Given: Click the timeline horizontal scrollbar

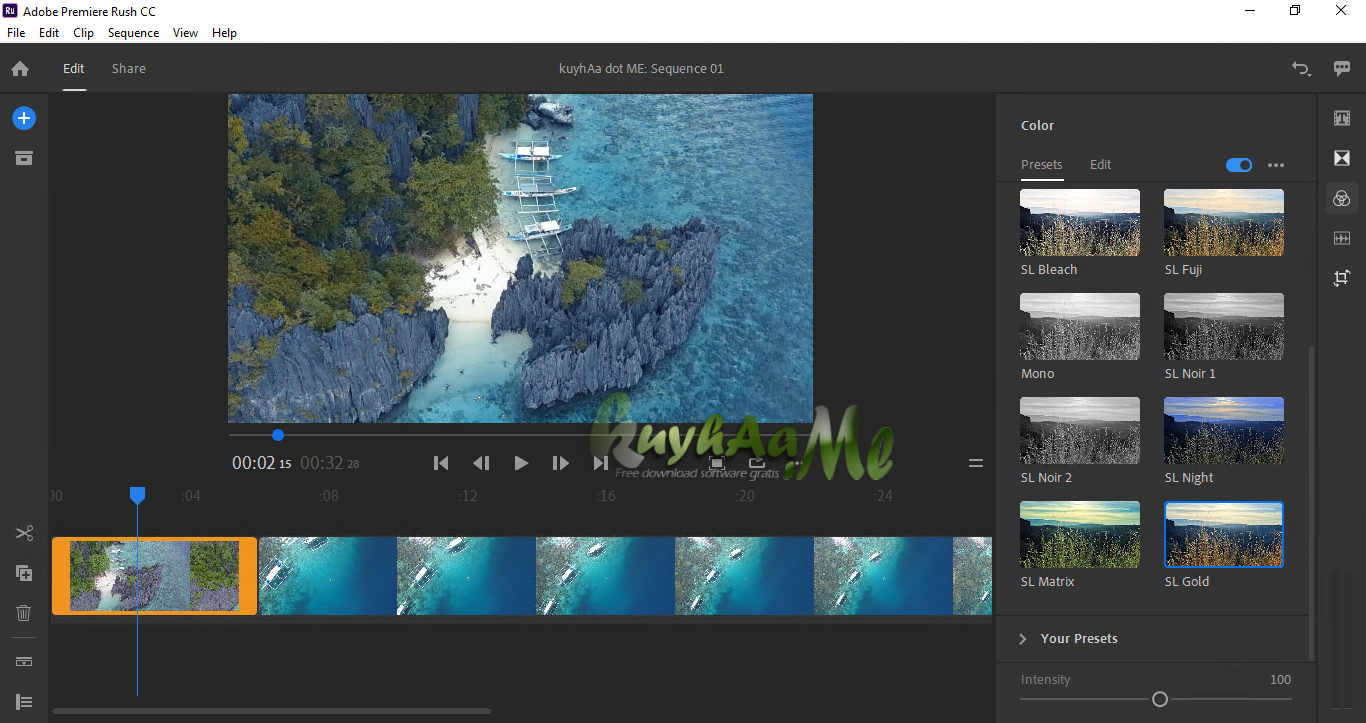Looking at the screenshot, I should tap(271, 712).
